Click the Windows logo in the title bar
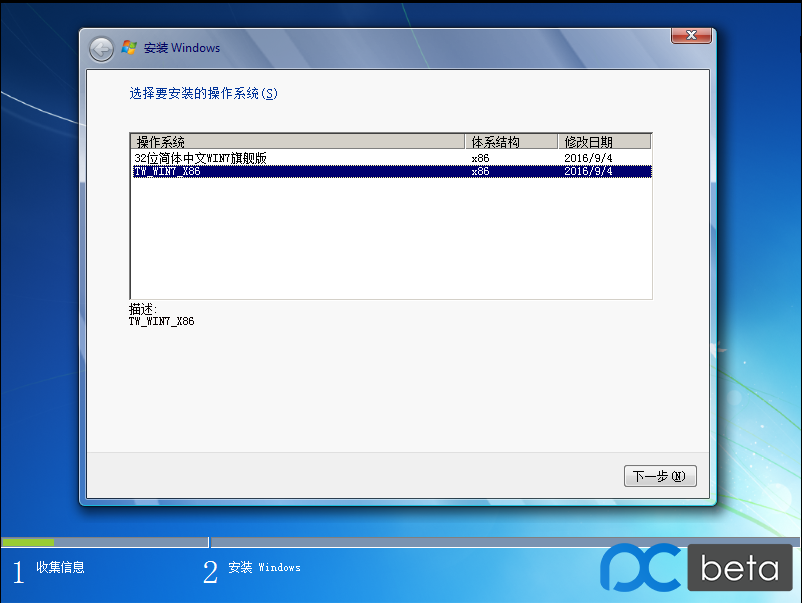This screenshot has height=603, width=802. point(129,47)
